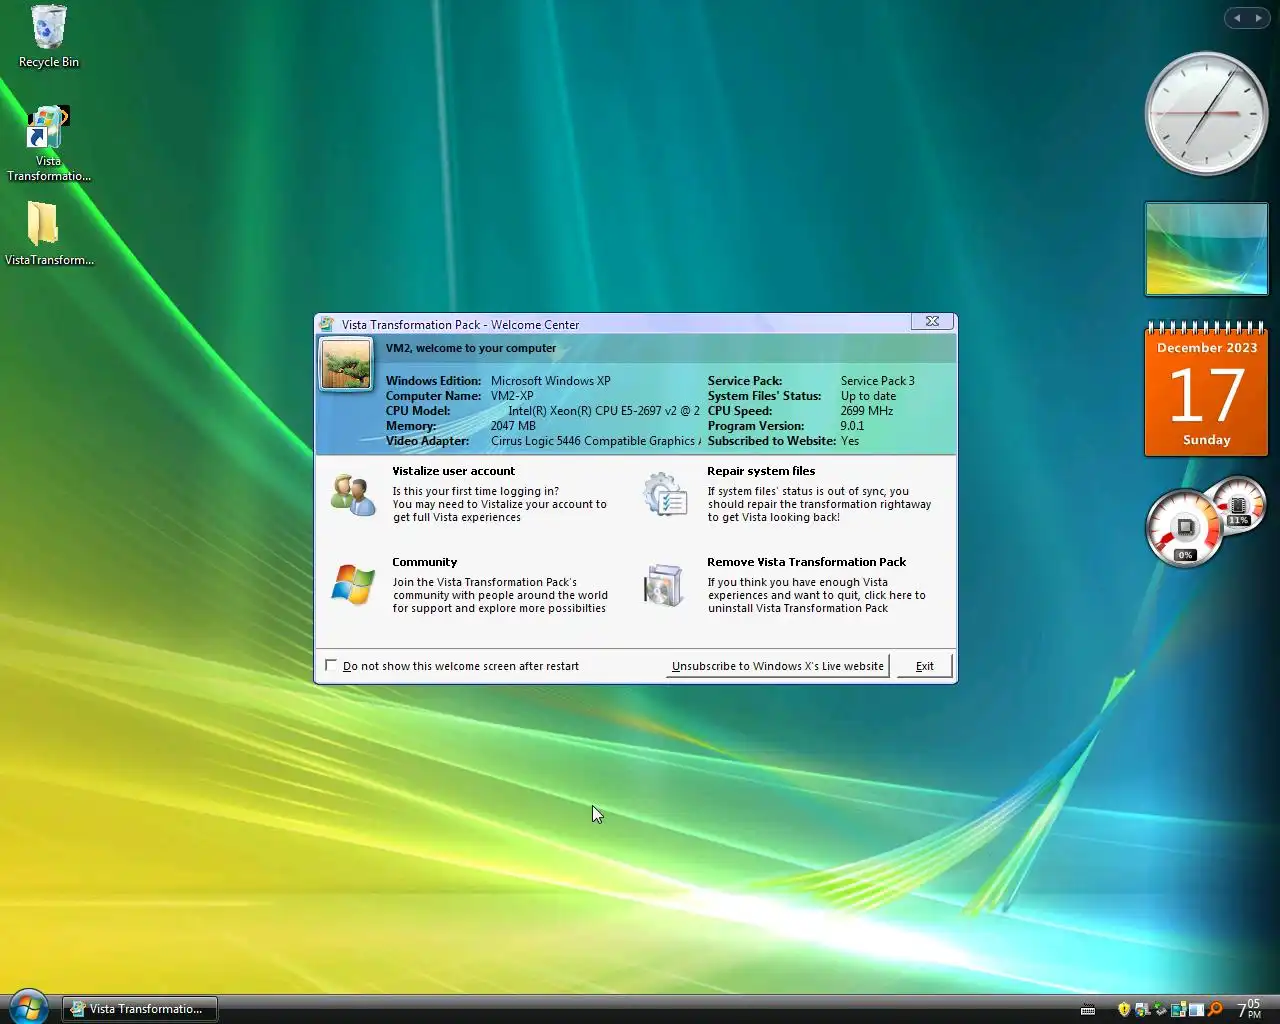
Task: Click the slideshow picture gadget in the sidebar
Action: pyautogui.click(x=1206, y=249)
